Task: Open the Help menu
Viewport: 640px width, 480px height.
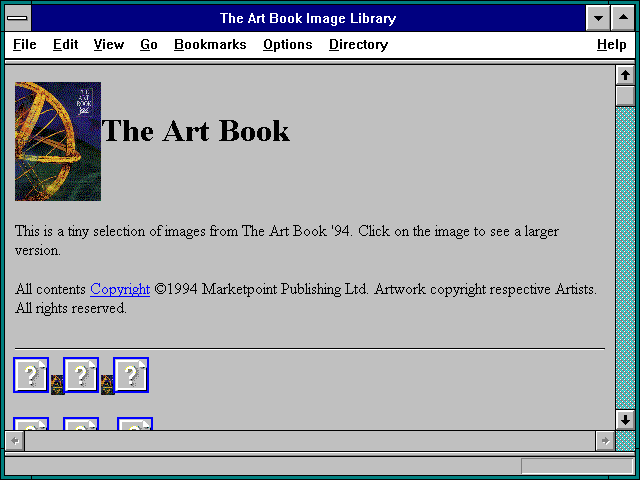Action: click(x=611, y=44)
